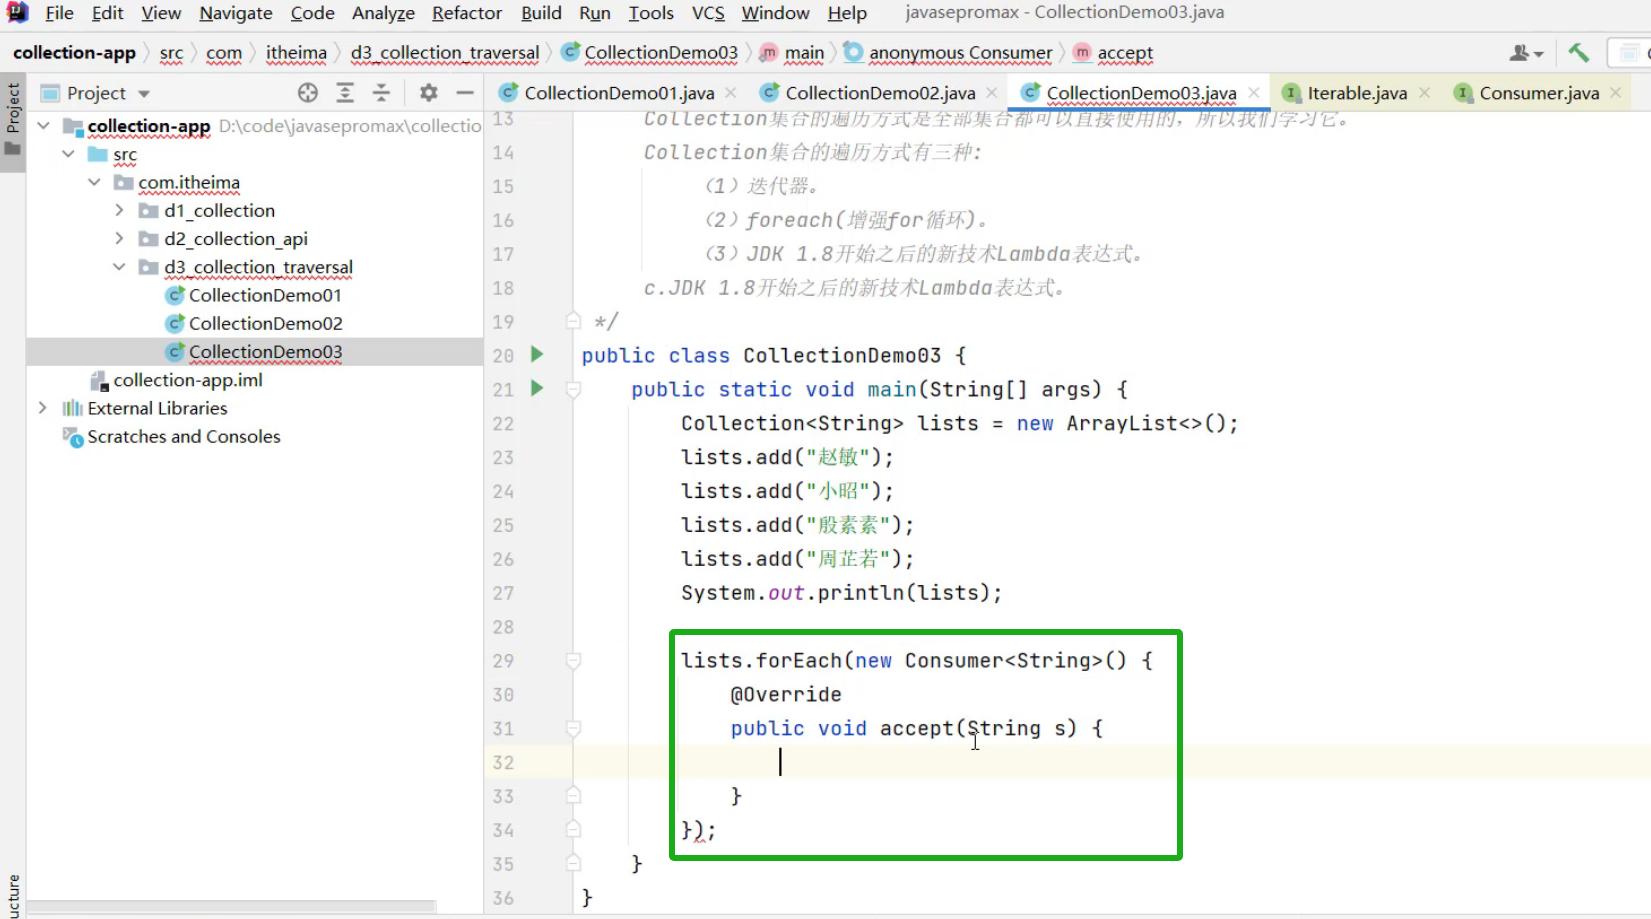Screen dimensions: 1651x919
Task: Collapse the com.itheima package node
Action: [94, 182]
